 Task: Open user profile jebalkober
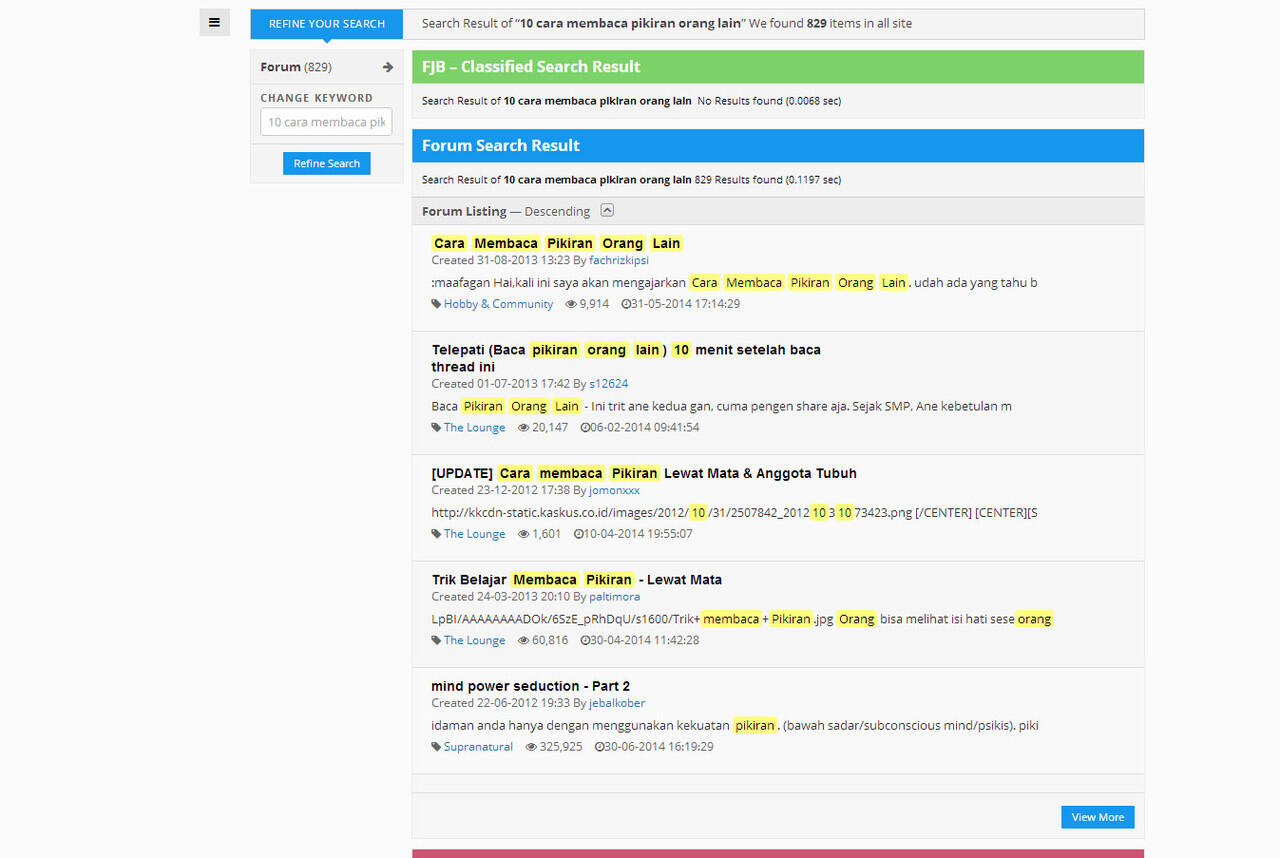click(x=617, y=703)
